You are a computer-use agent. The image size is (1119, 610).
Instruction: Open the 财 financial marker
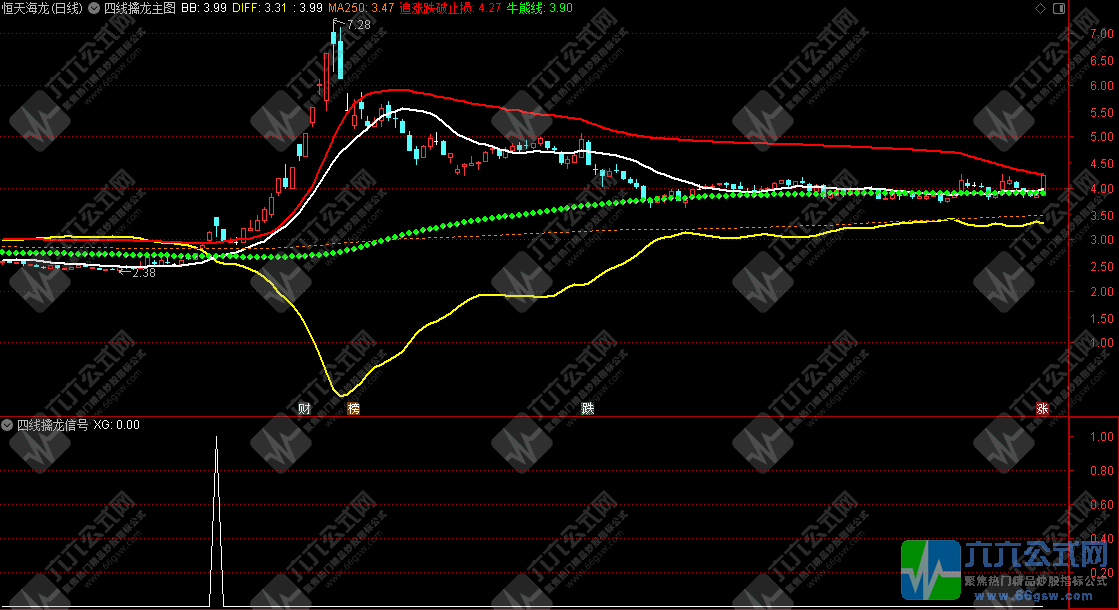(304, 408)
